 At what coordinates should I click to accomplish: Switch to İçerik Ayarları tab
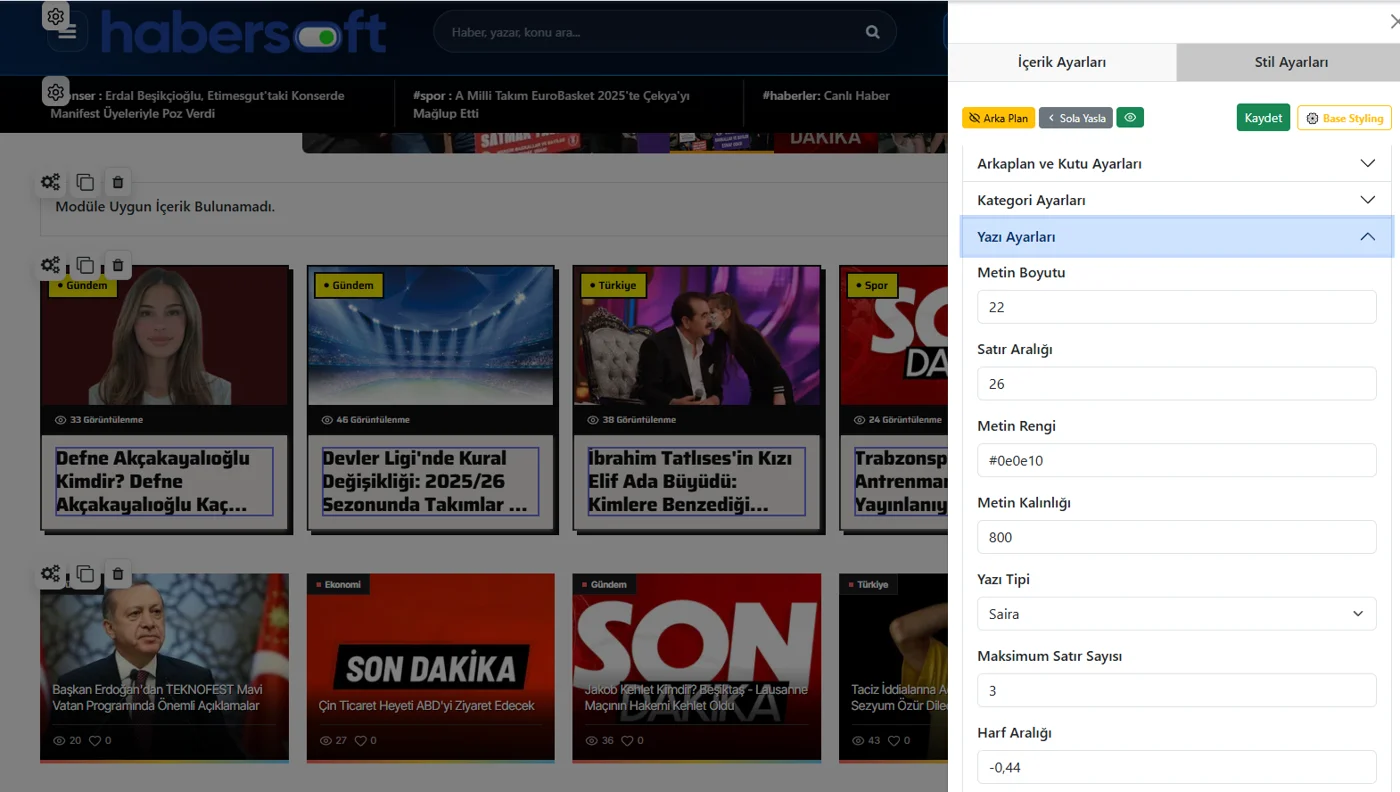[x=1061, y=62]
